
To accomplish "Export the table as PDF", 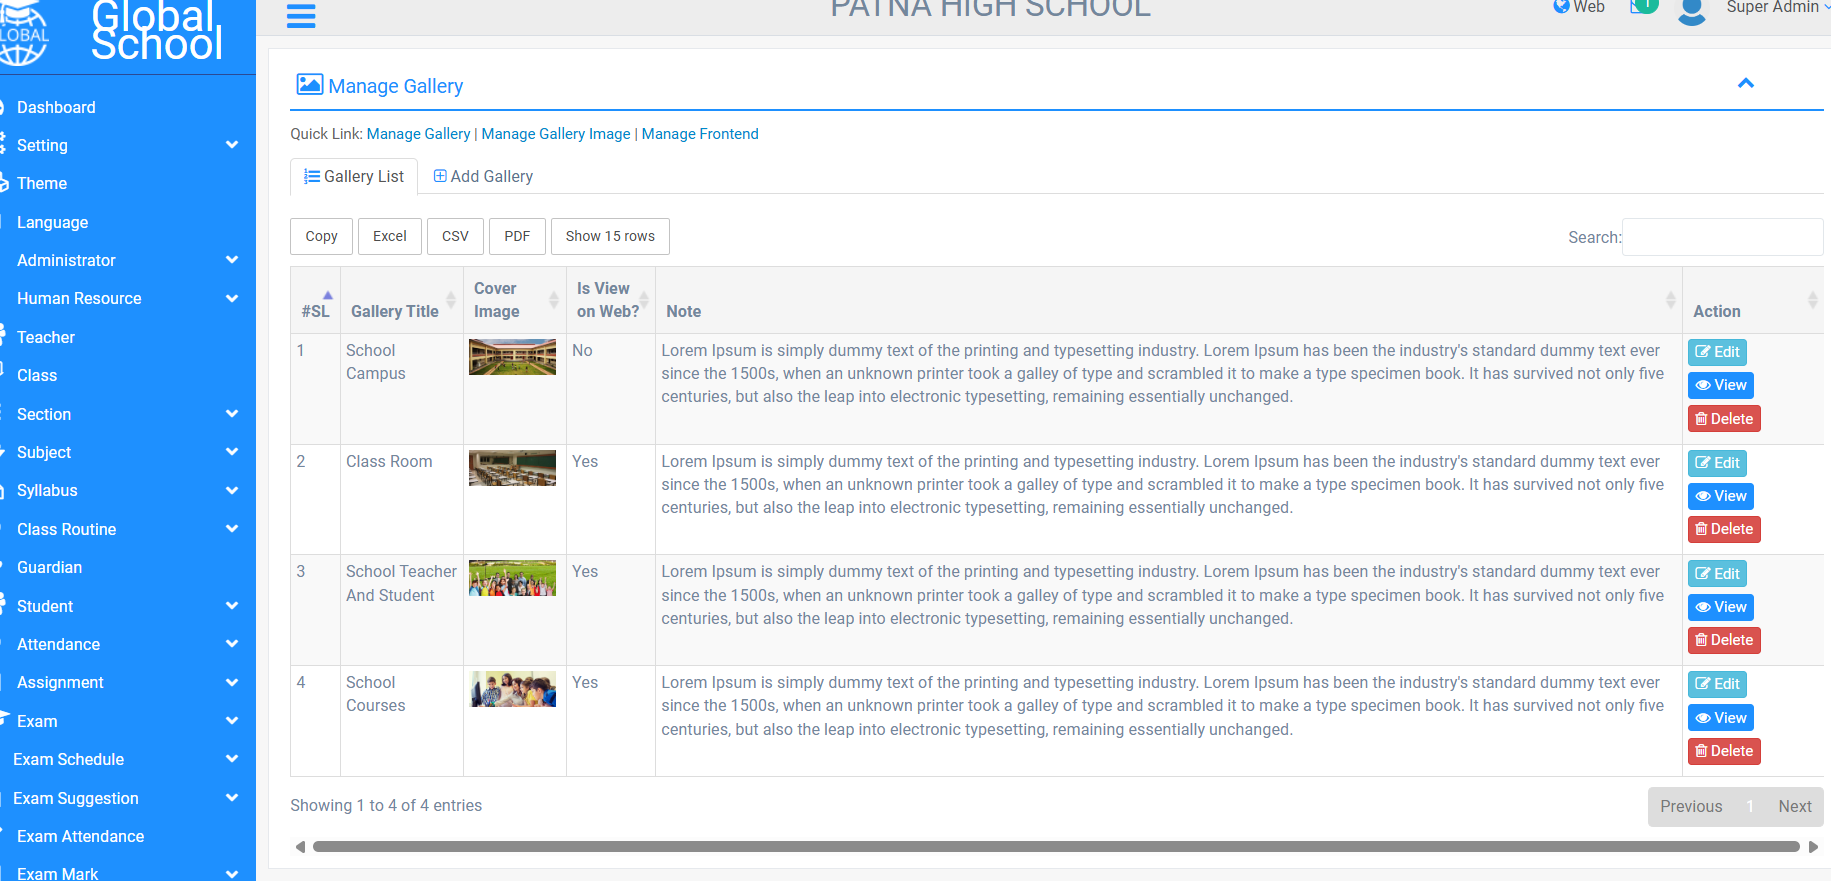I will click(517, 236).
